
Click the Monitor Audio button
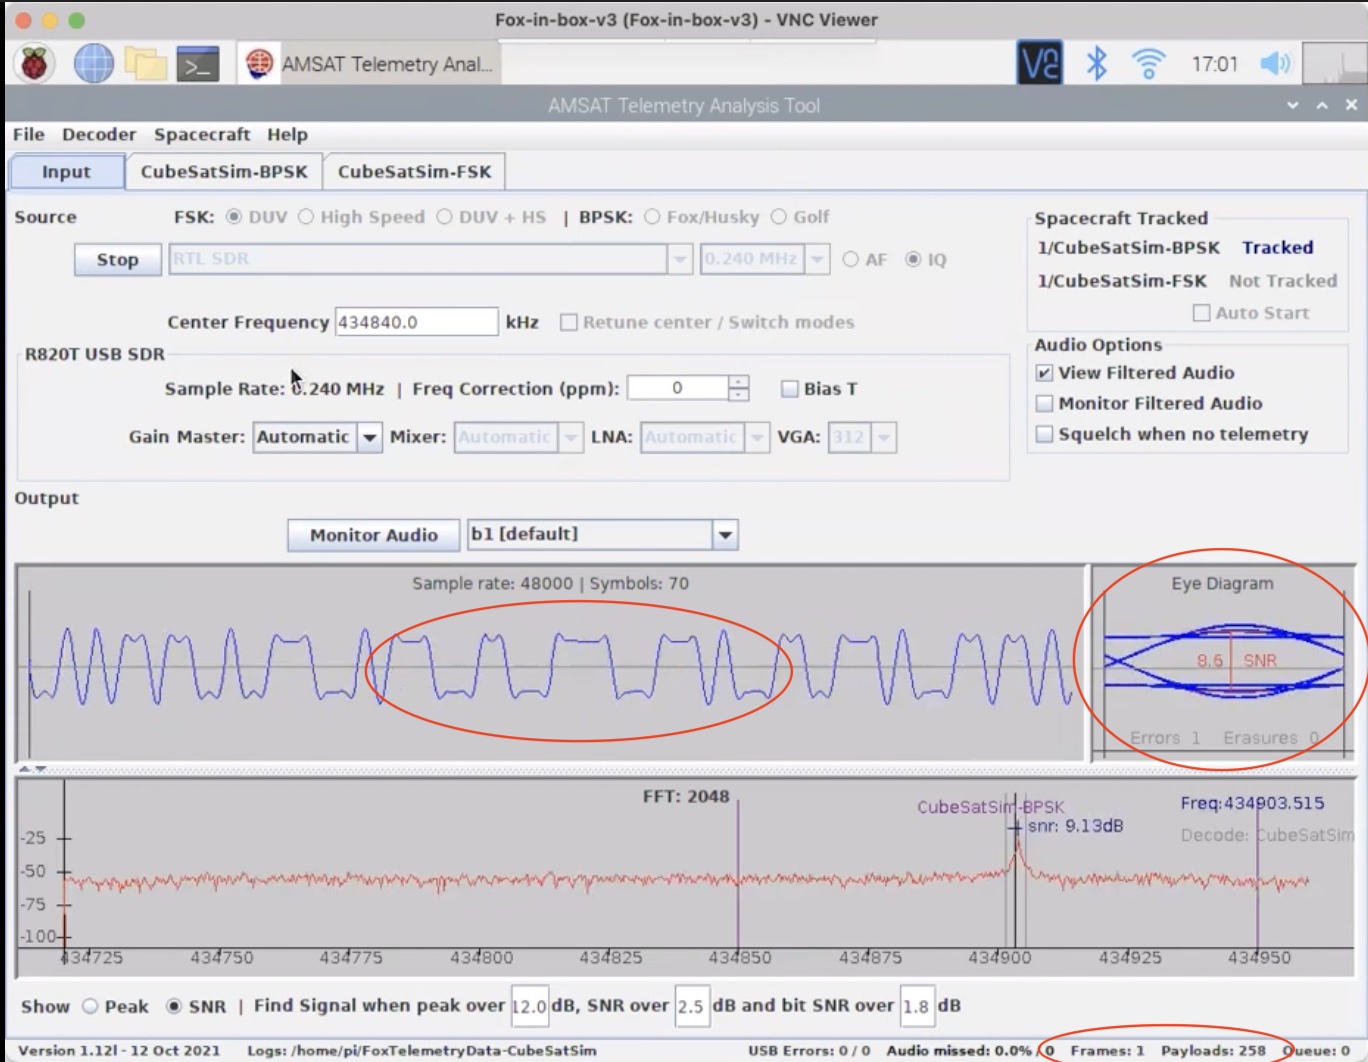click(x=373, y=535)
